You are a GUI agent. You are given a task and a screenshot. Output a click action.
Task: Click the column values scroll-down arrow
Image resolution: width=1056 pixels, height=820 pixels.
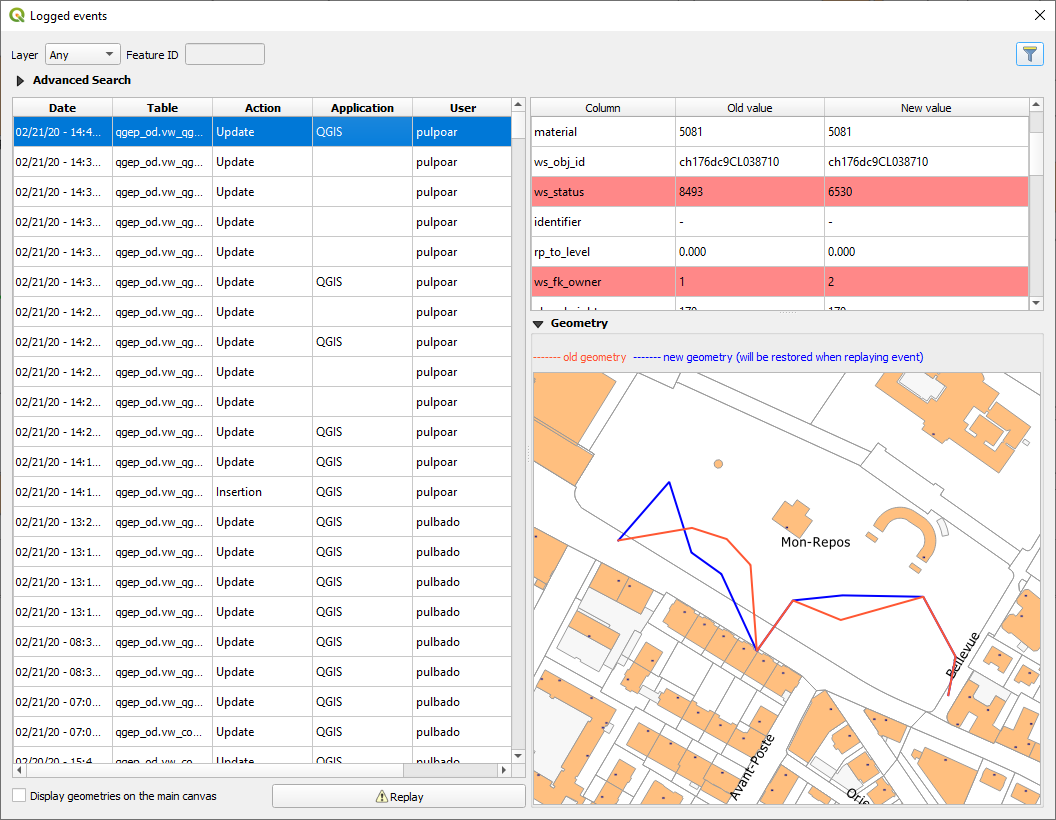click(1036, 304)
